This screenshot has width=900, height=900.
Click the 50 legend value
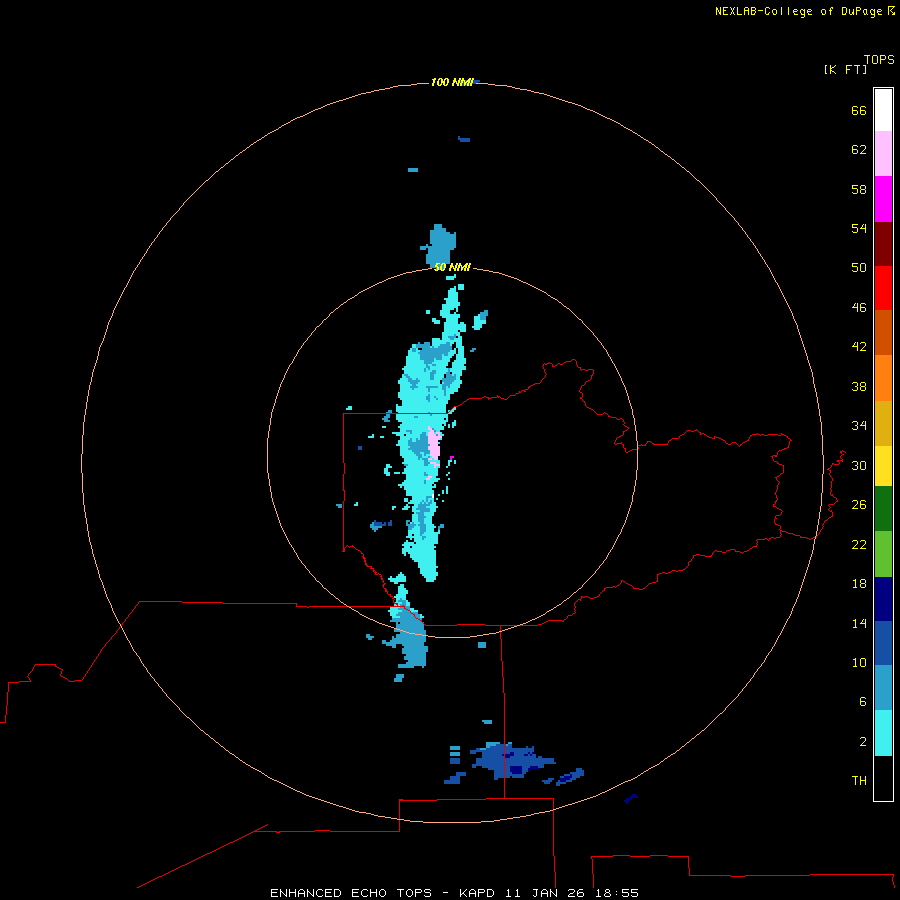coord(859,268)
